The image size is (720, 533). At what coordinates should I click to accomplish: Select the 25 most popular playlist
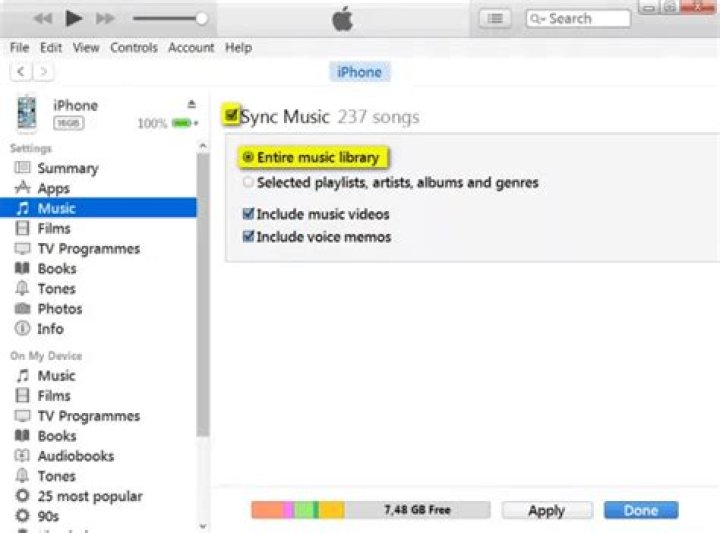click(x=90, y=496)
